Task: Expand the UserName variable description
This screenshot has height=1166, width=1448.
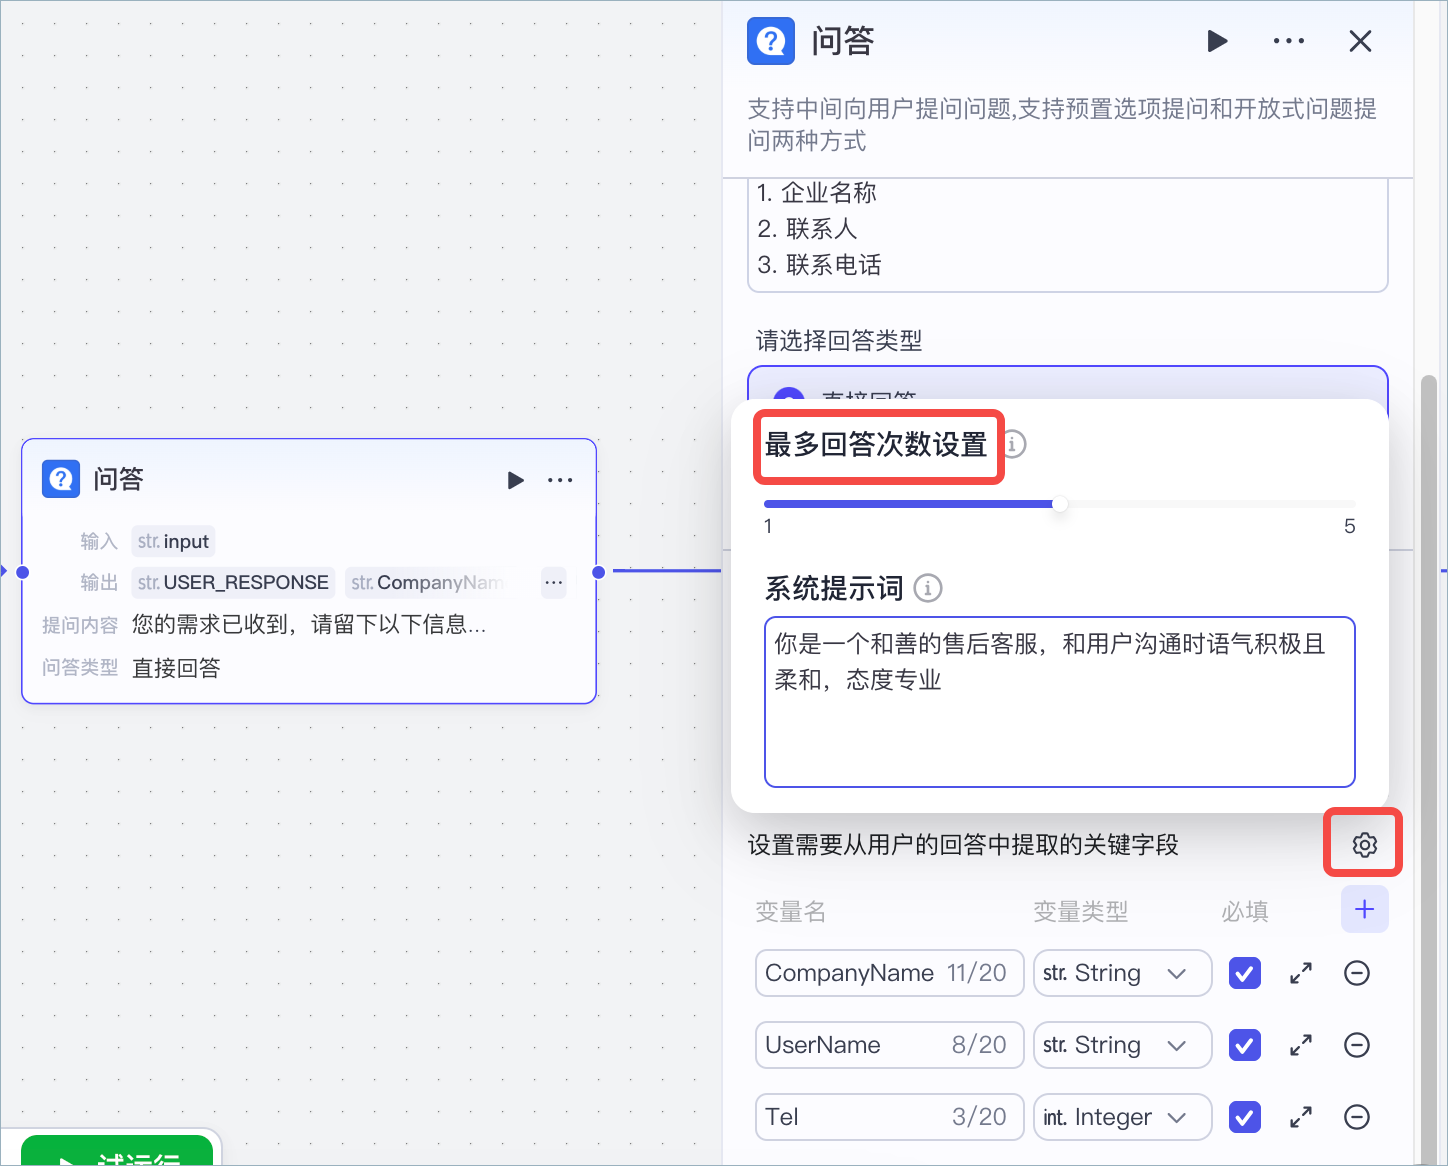Action: pos(1301,1045)
